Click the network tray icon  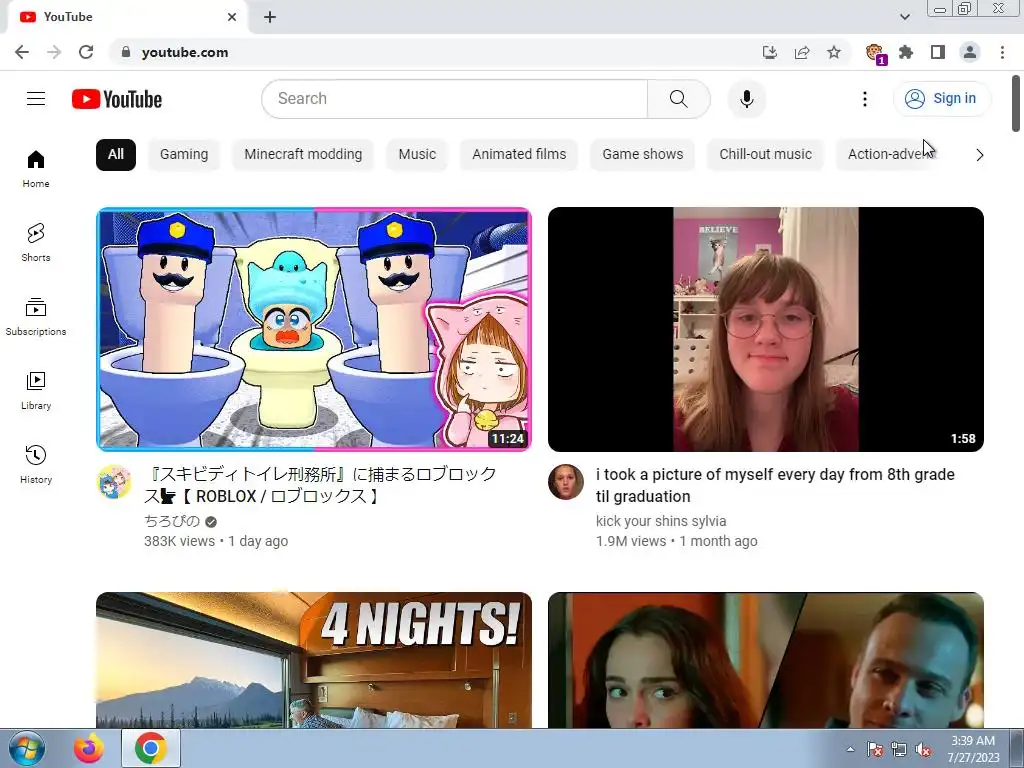[899, 750]
